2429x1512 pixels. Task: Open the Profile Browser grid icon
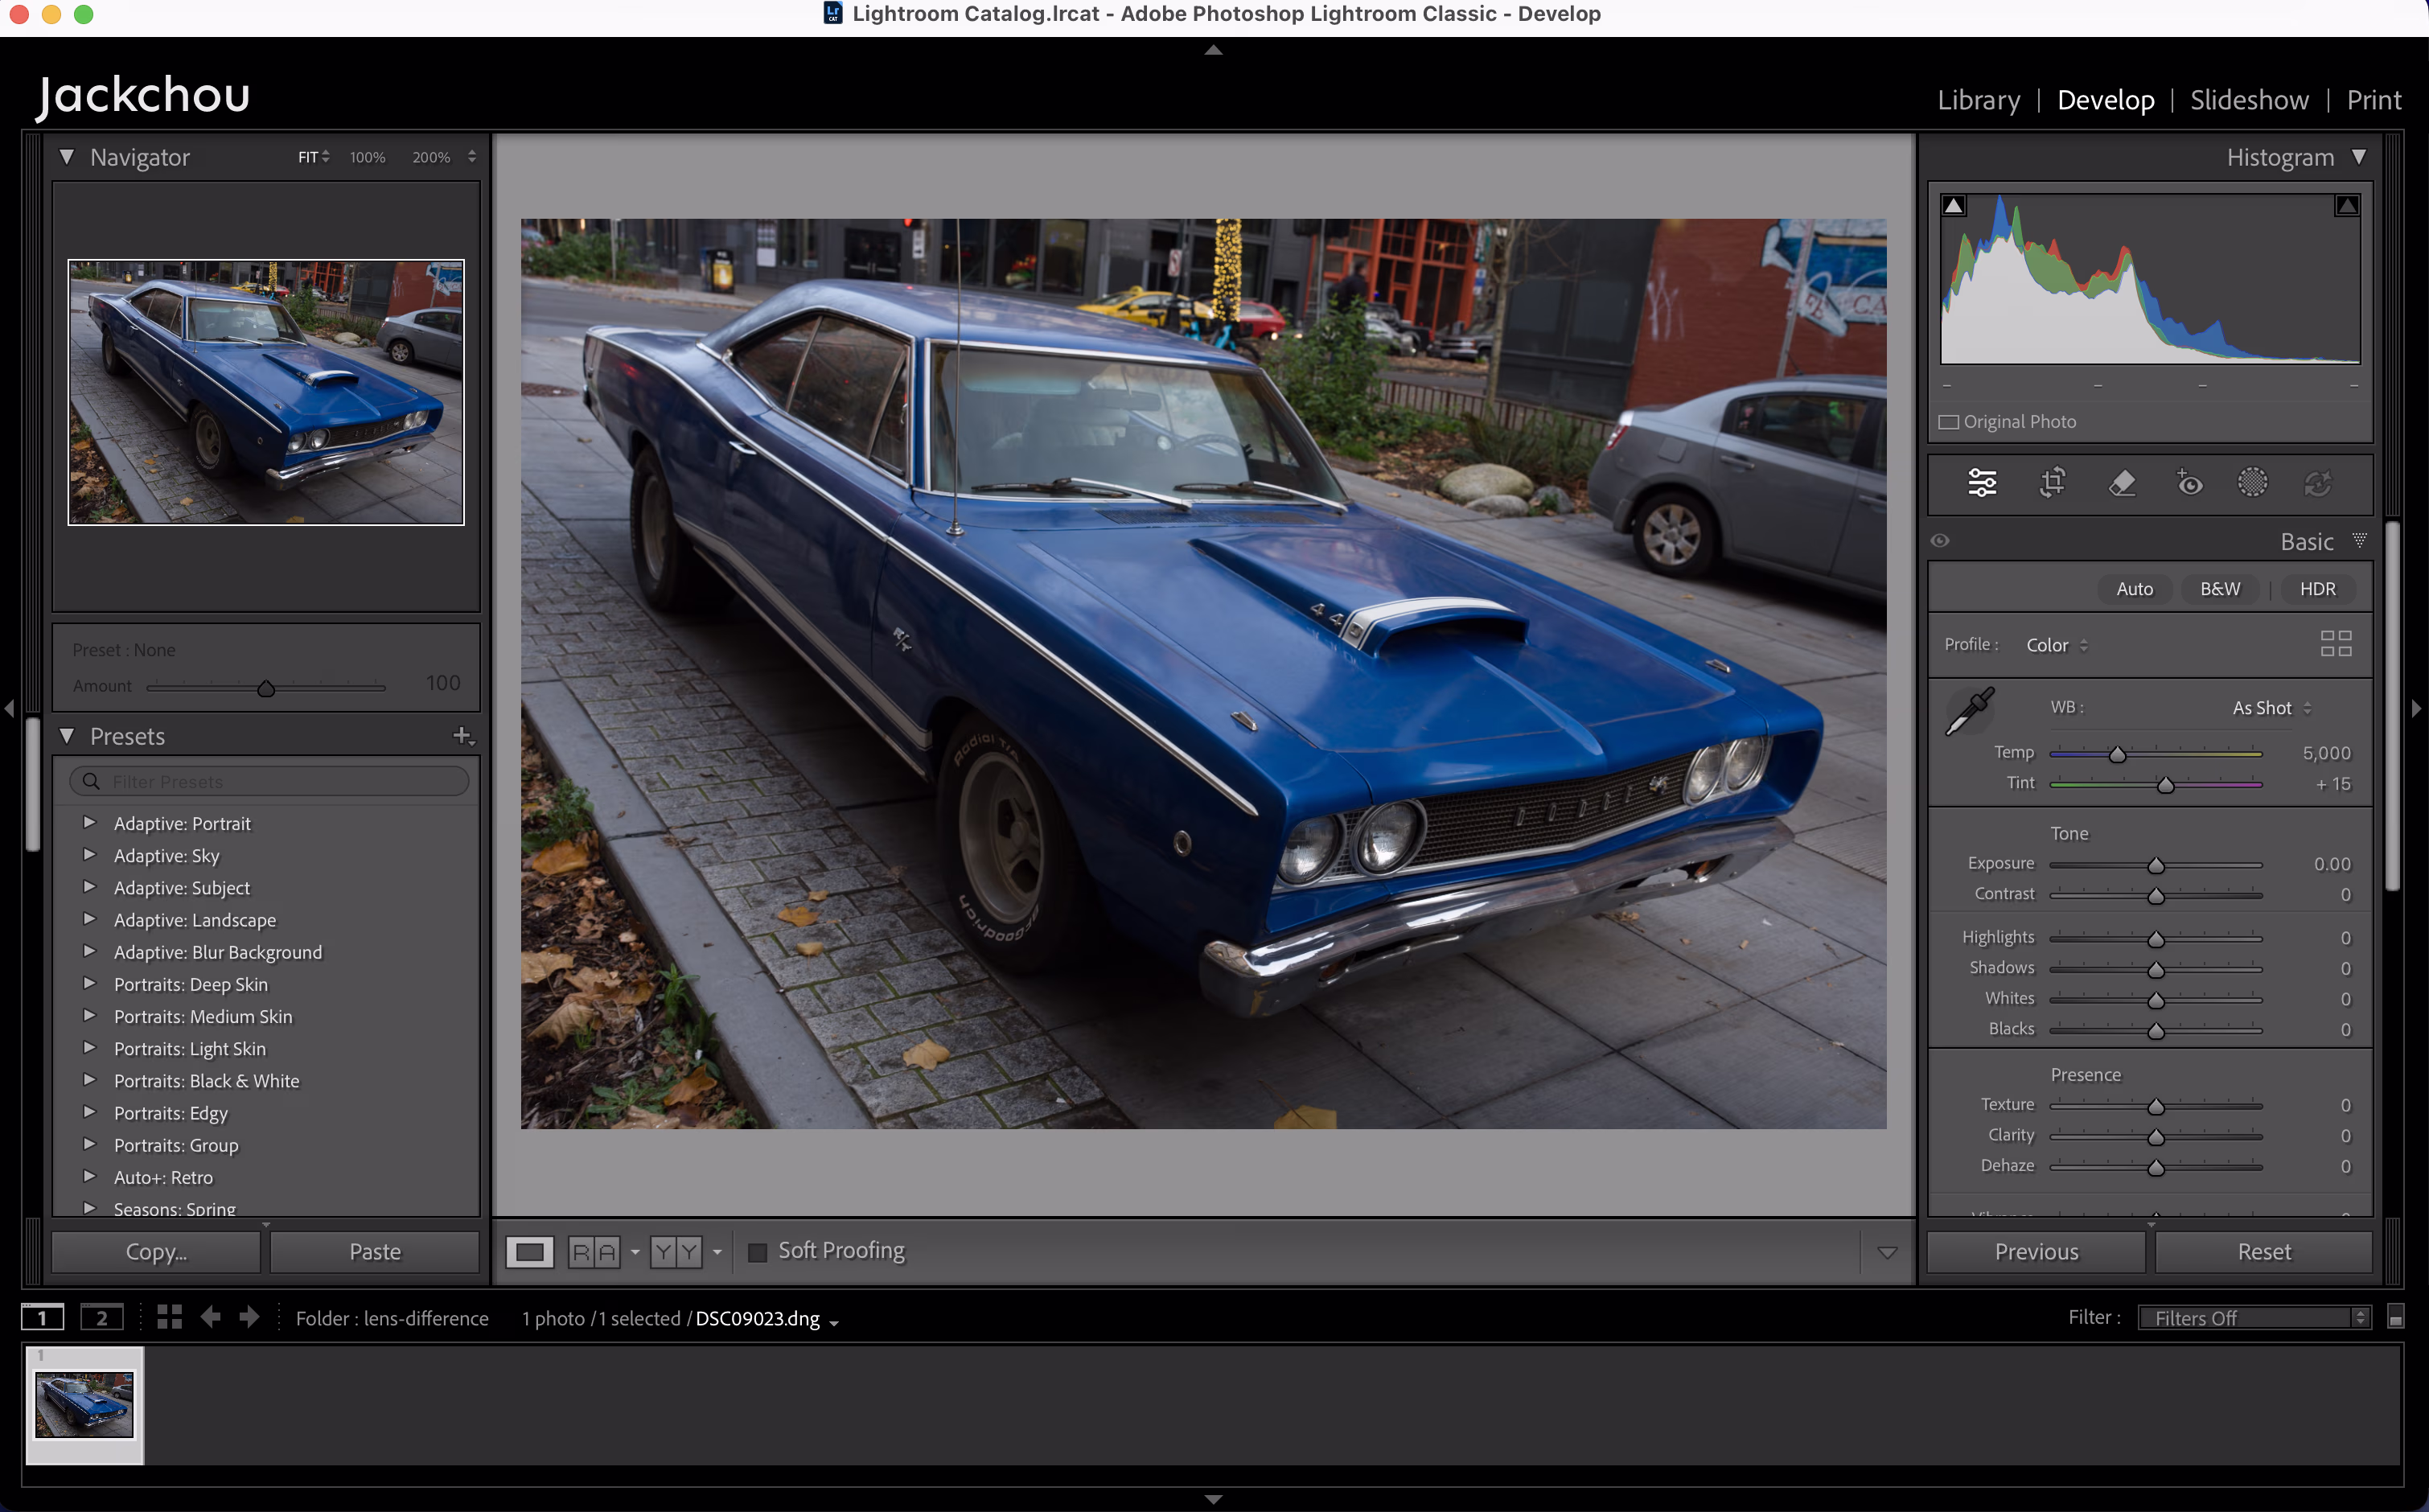[x=2335, y=643]
